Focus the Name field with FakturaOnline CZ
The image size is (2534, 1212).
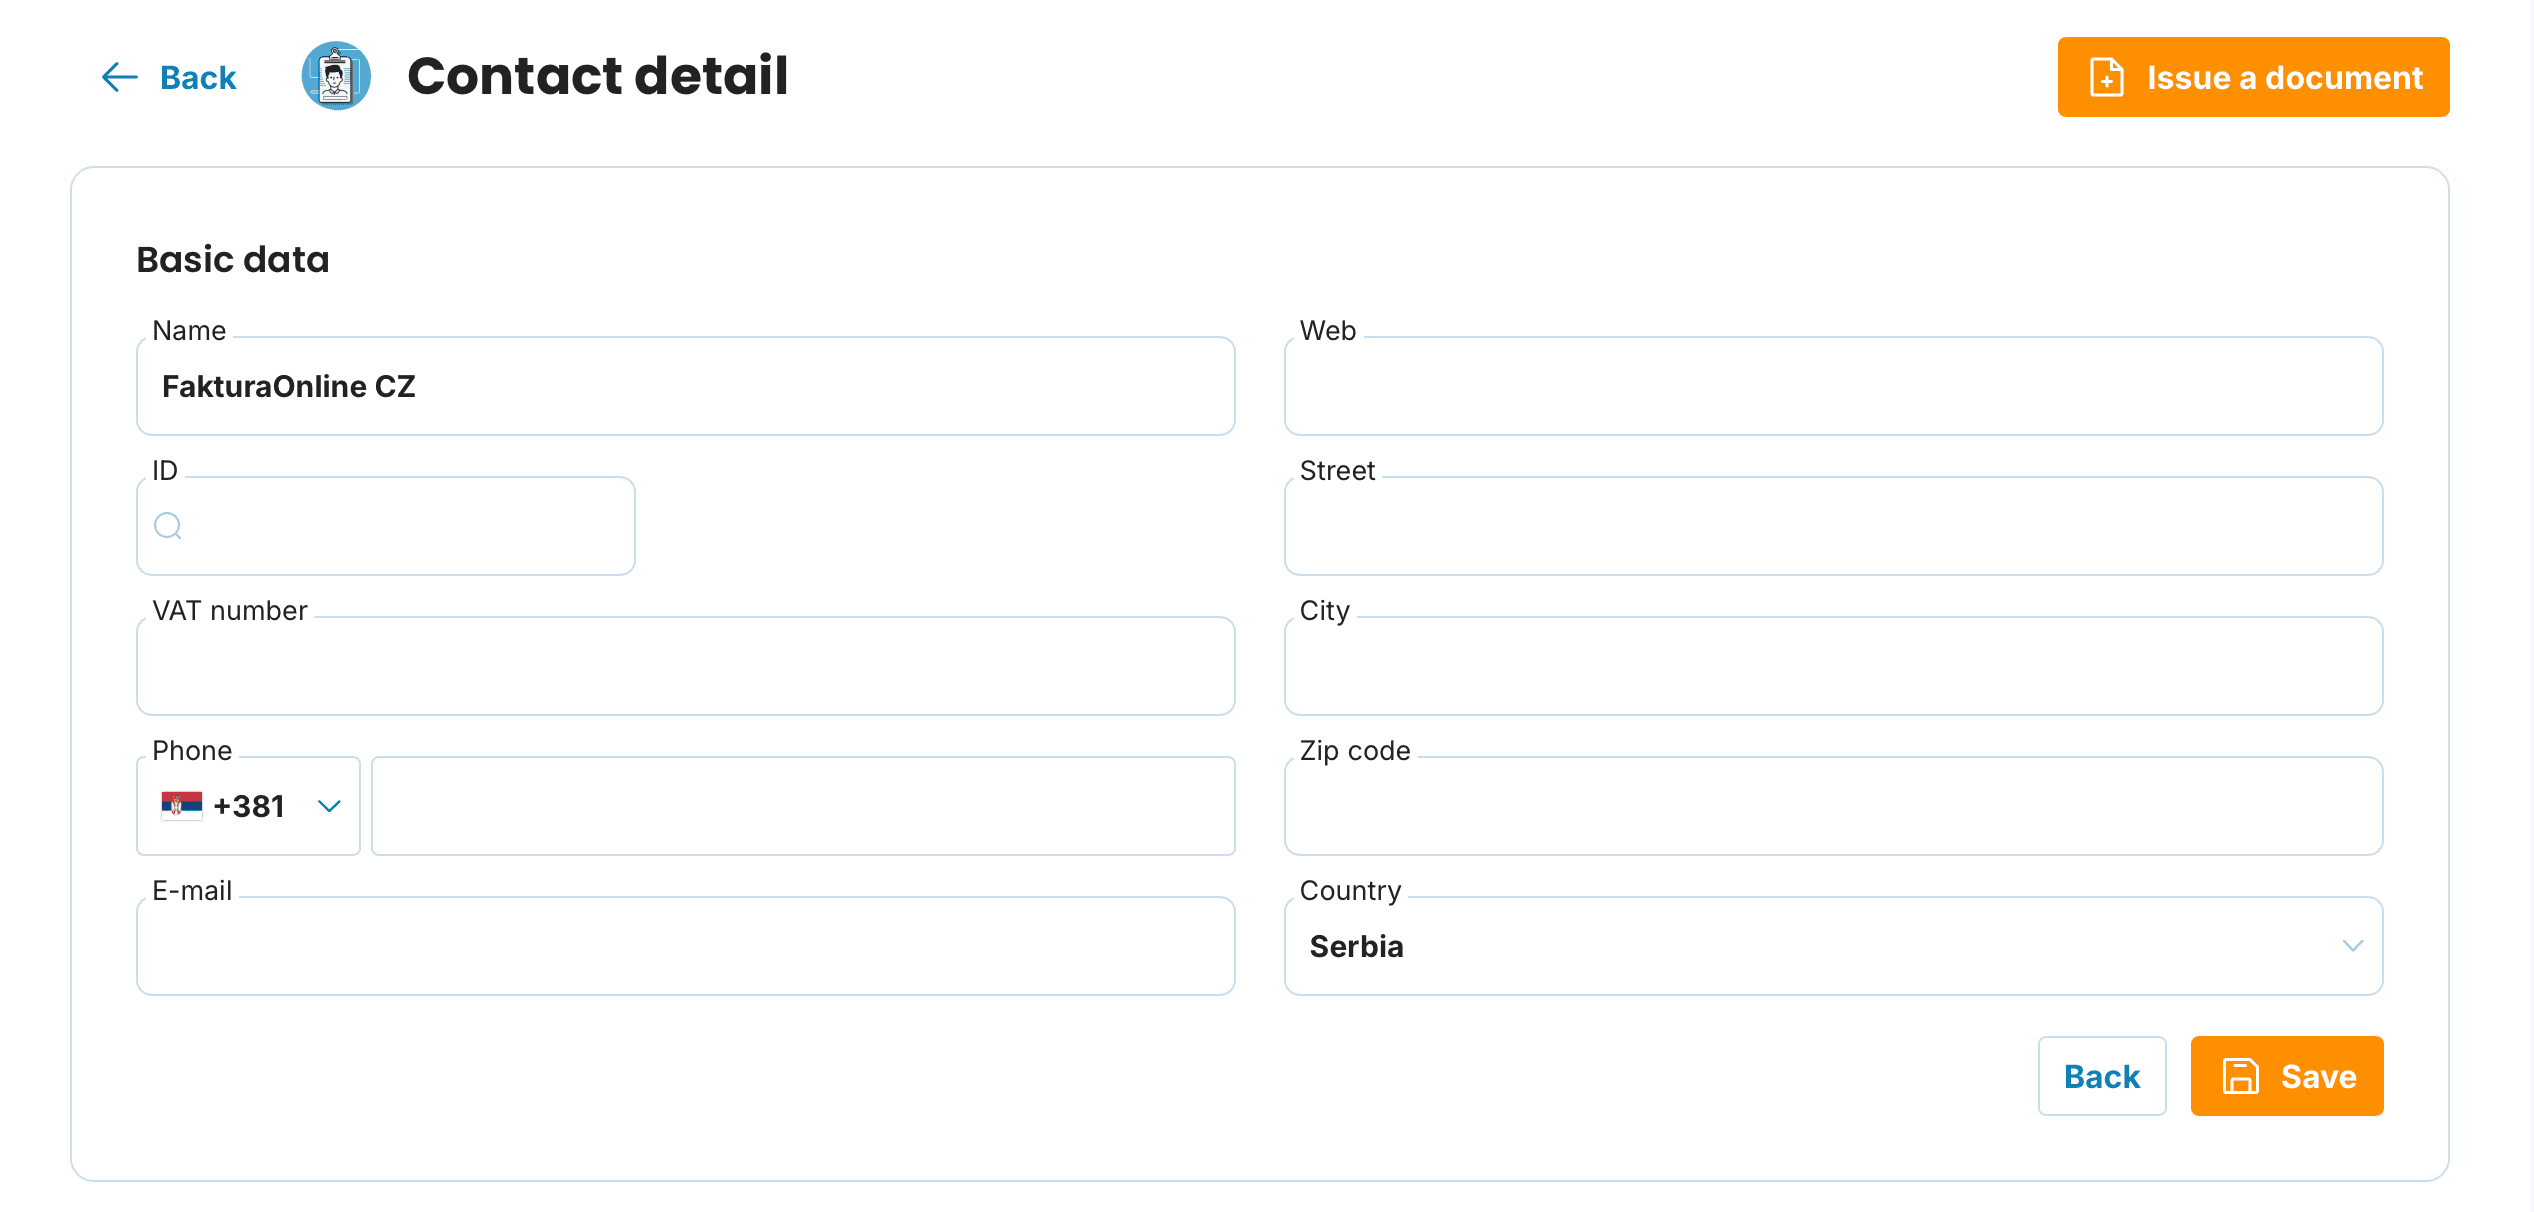[x=686, y=386]
